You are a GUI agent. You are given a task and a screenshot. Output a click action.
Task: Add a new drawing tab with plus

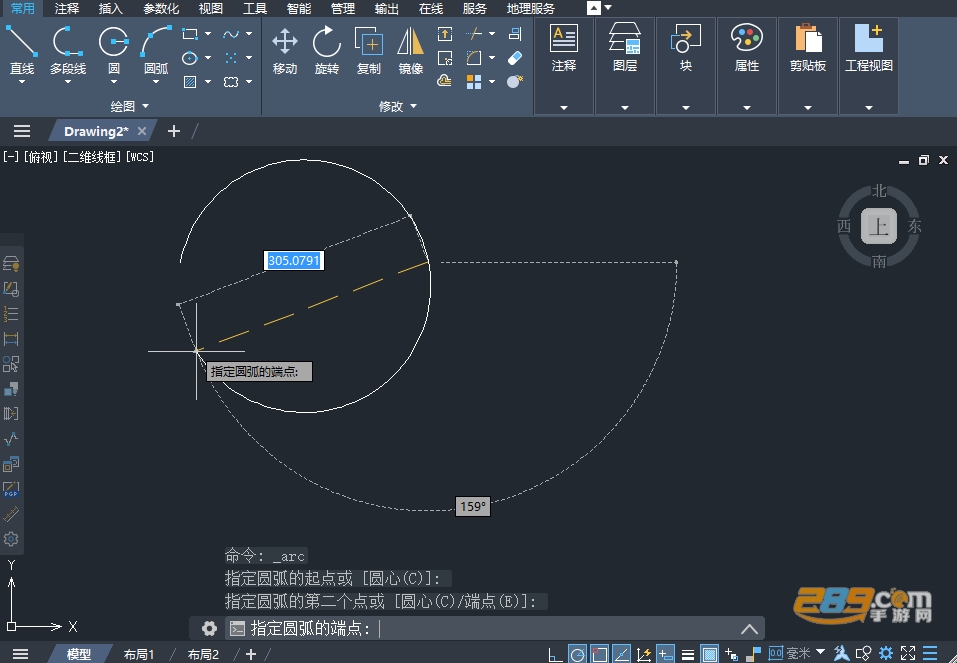174,131
